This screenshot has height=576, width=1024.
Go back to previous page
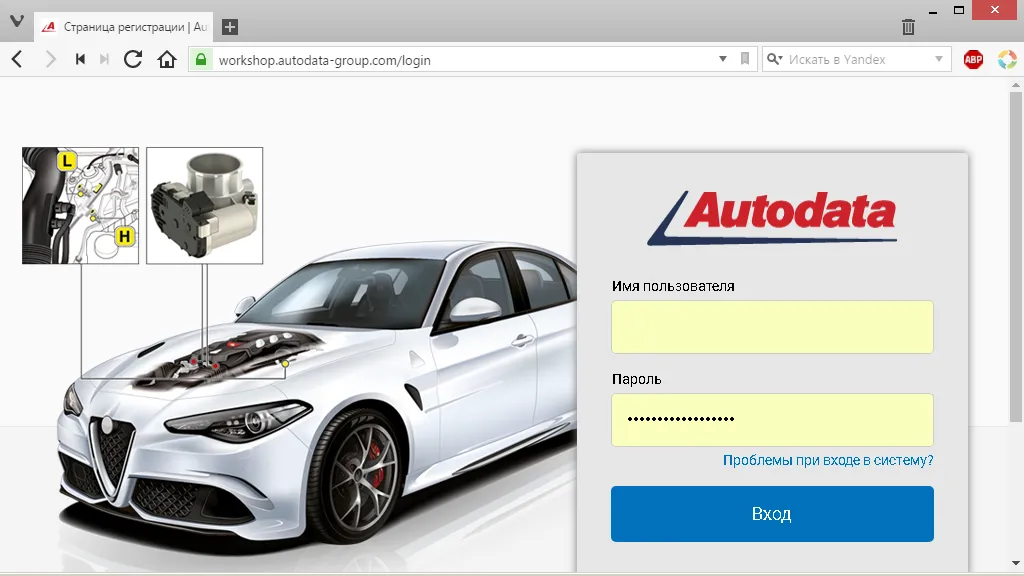(18, 59)
